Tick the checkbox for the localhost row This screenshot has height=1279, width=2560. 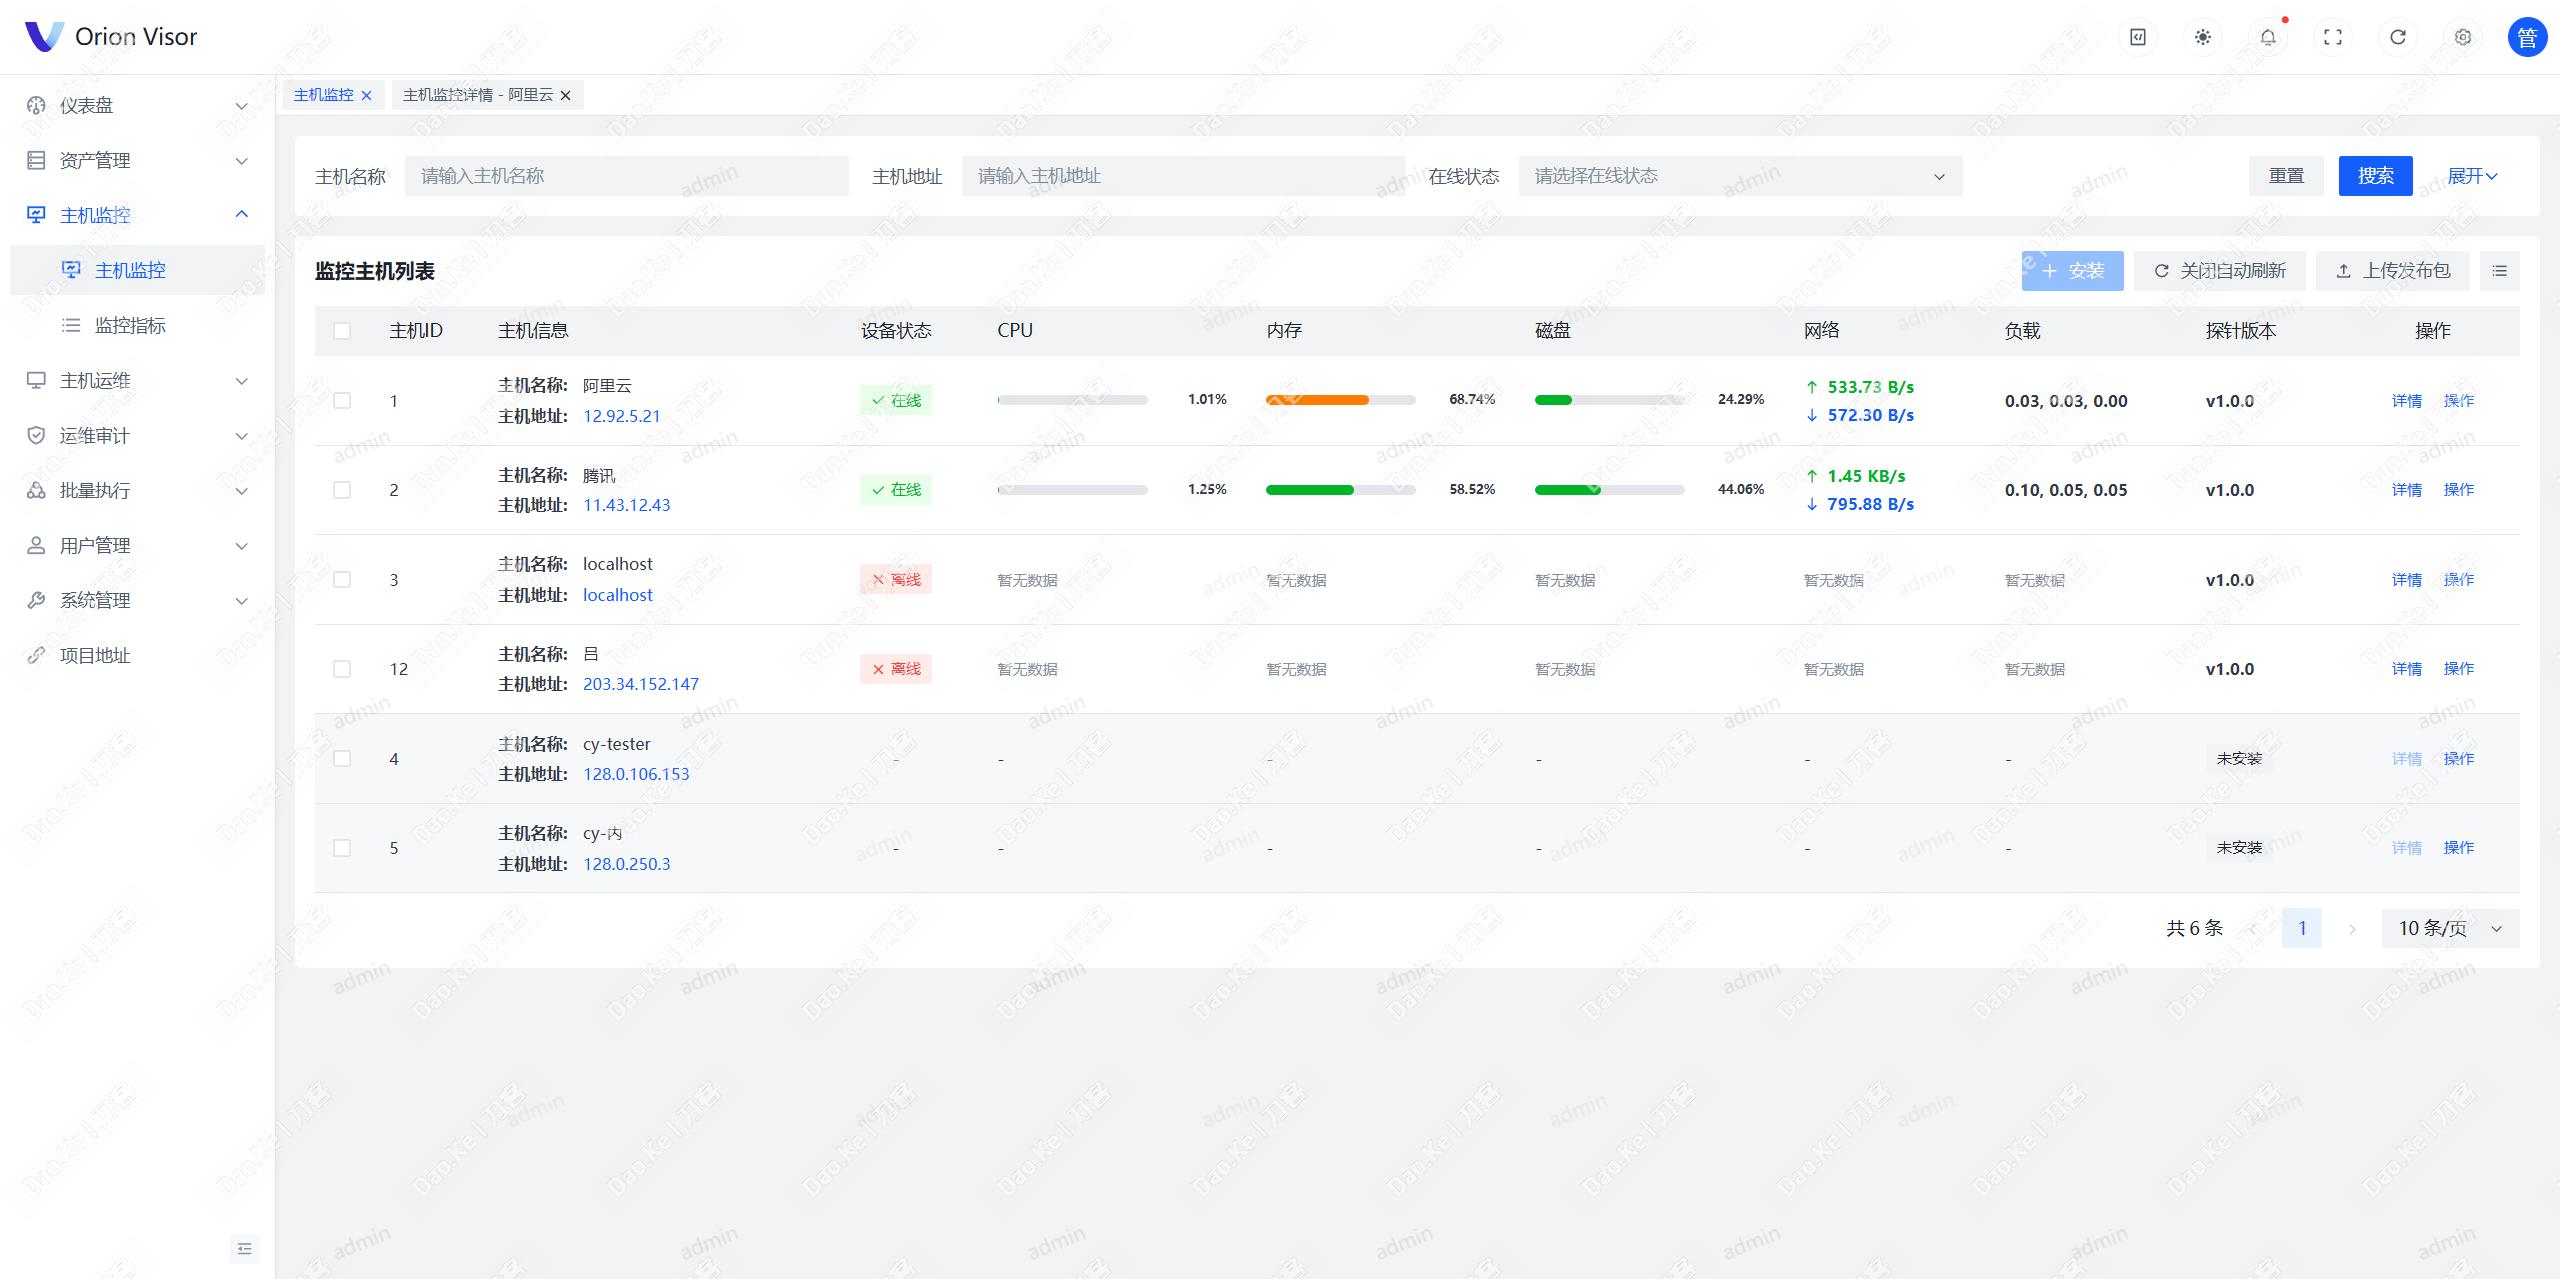(x=342, y=580)
